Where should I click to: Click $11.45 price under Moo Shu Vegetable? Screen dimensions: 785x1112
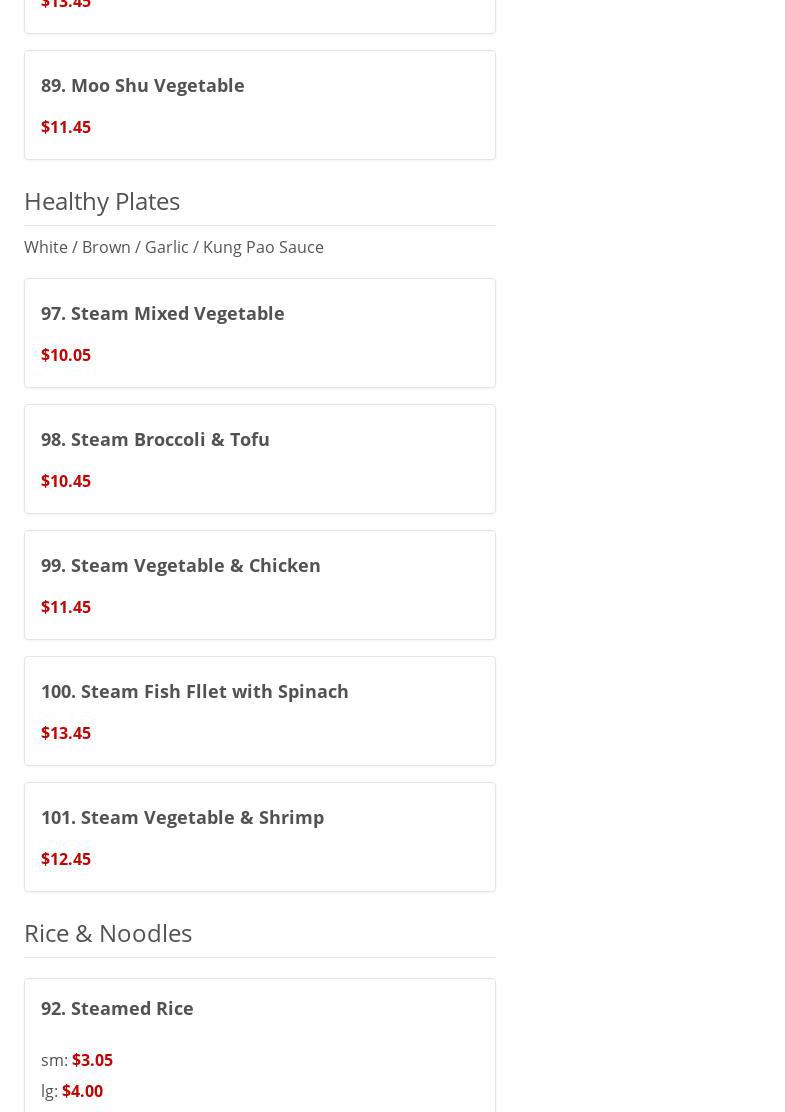click(x=66, y=127)
